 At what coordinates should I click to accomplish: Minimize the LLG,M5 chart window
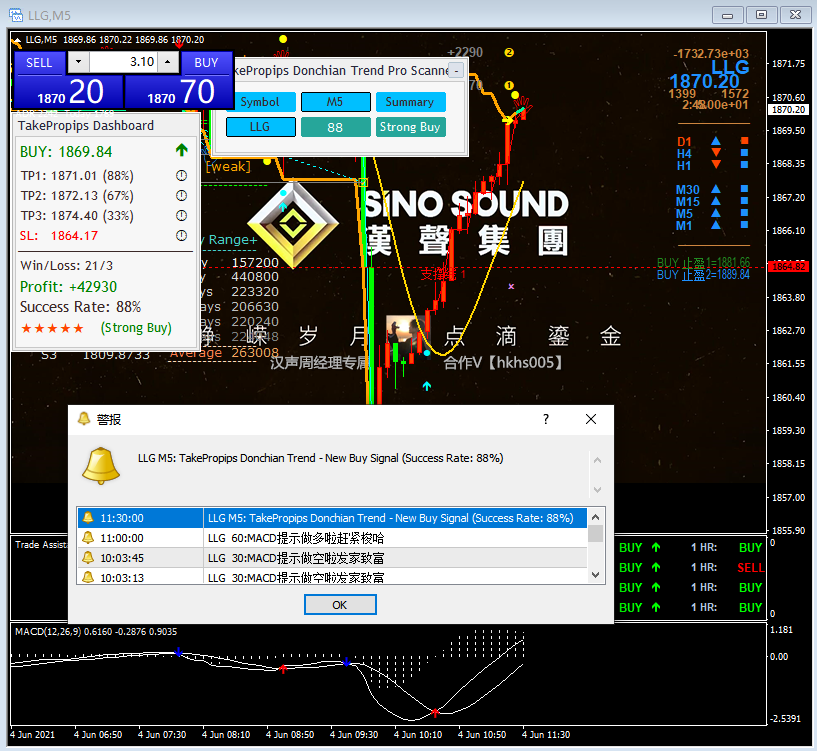727,15
